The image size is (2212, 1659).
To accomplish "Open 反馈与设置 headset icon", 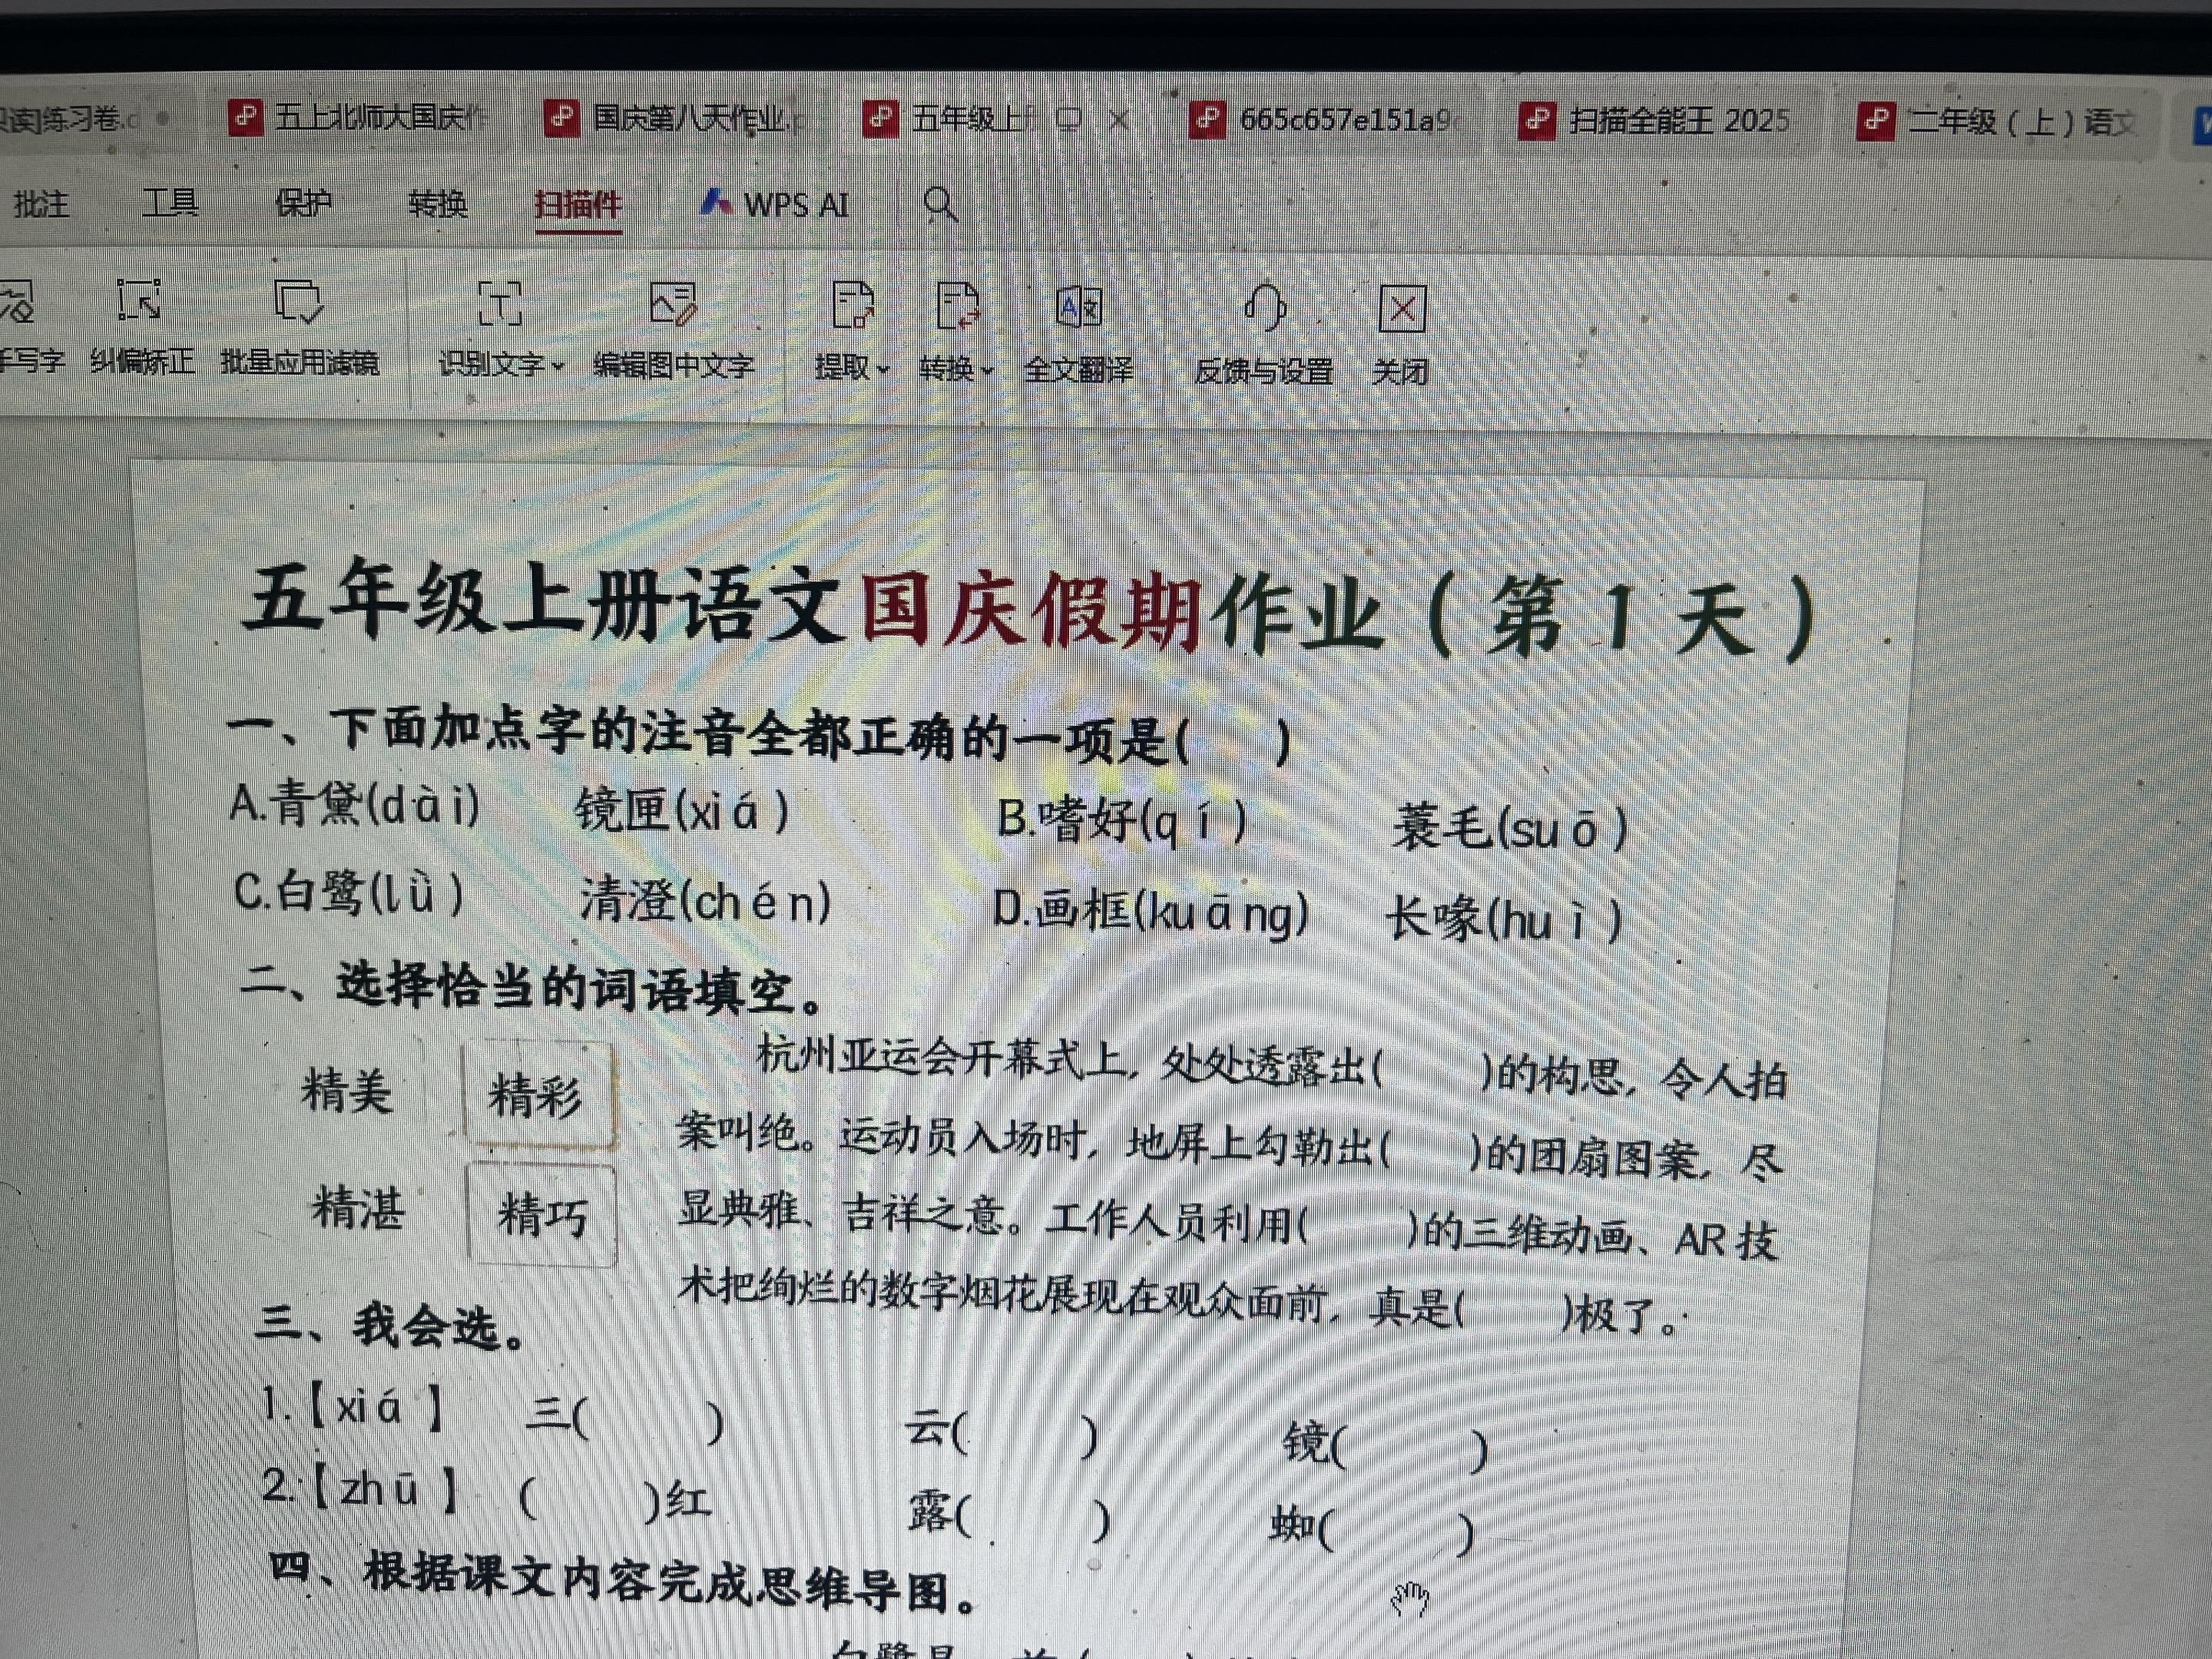I will (1264, 308).
